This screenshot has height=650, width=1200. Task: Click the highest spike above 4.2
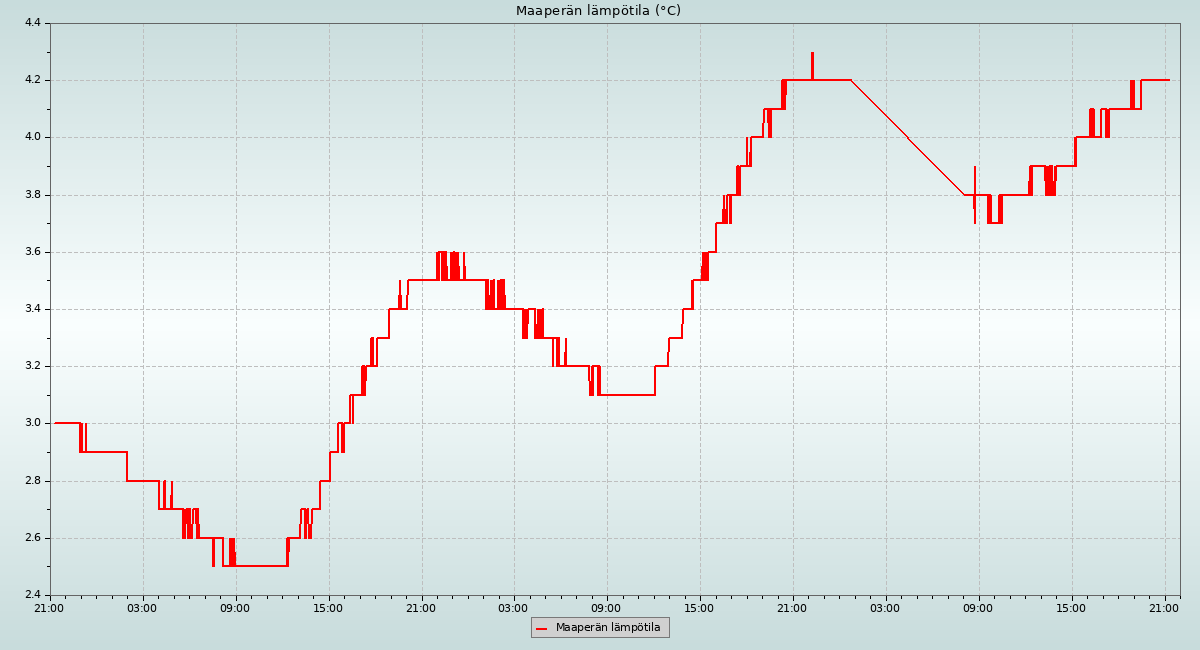click(x=812, y=56)
